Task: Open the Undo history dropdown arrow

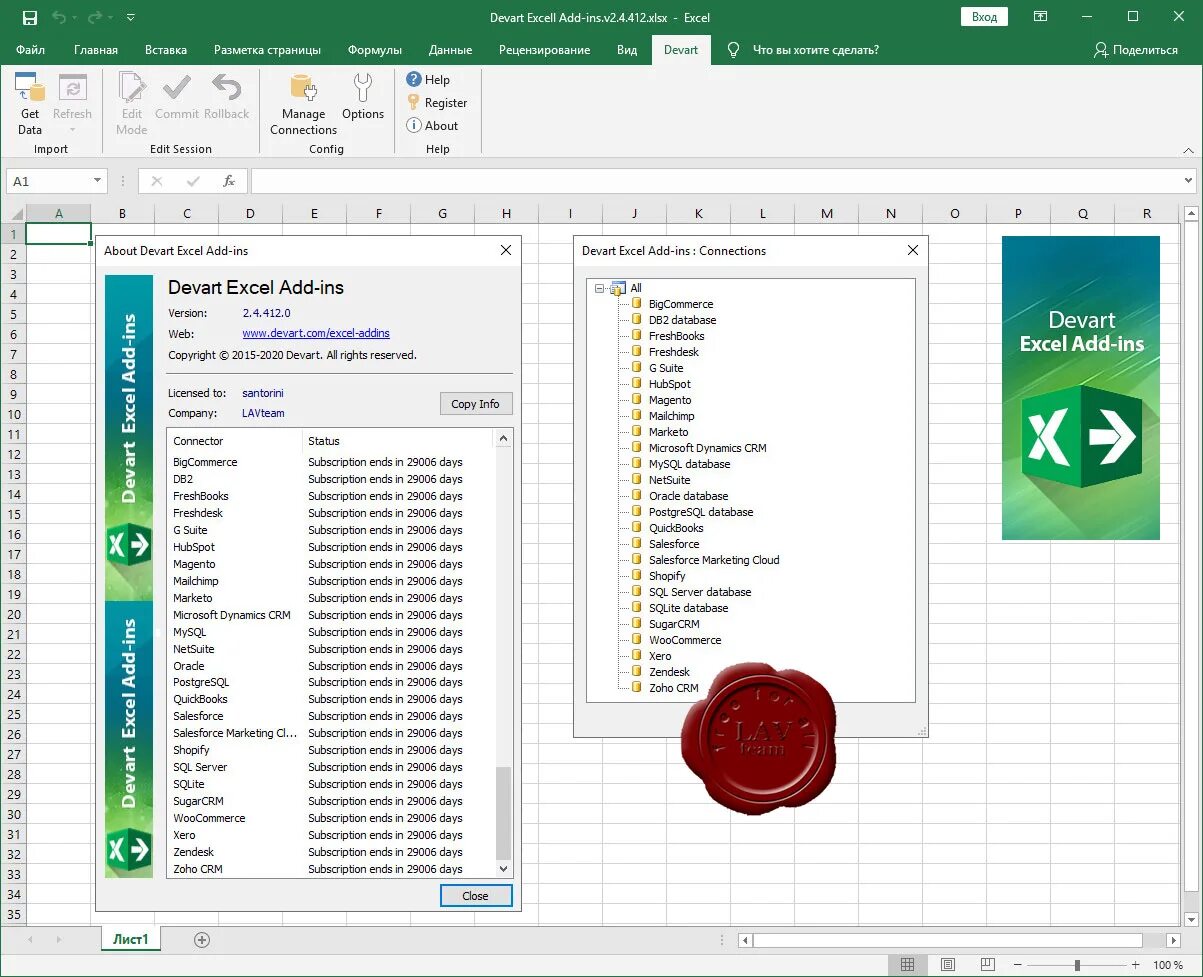Action: point(75,17)
